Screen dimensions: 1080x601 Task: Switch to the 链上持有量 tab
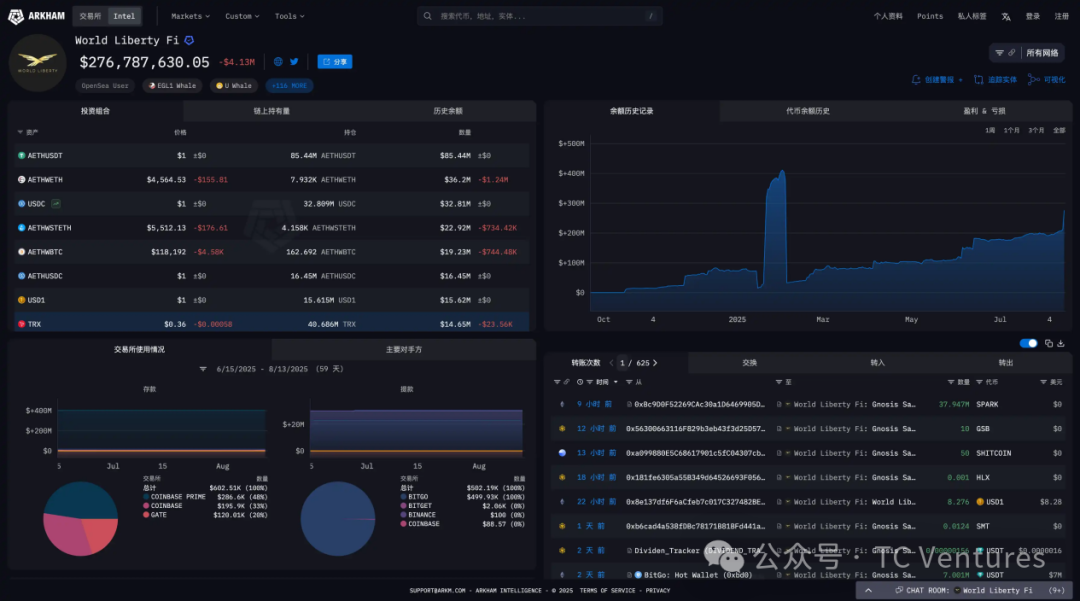(271, 111)
